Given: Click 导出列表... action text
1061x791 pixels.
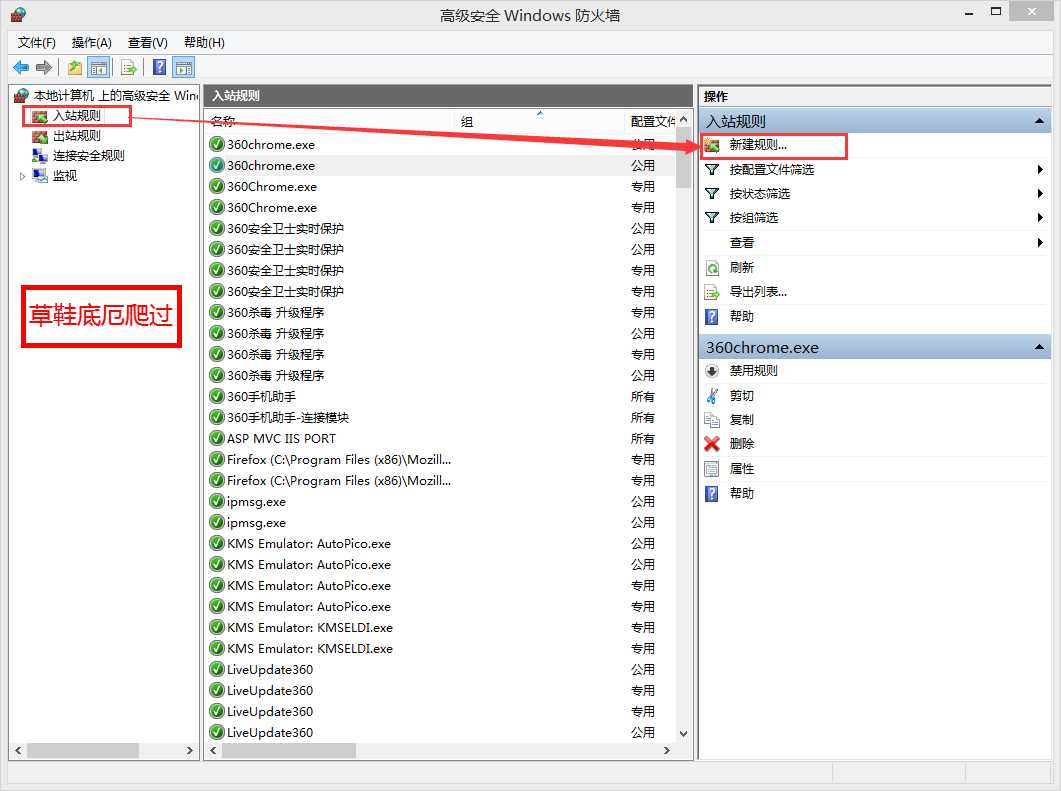Looking at the screenshot, I should tap(758, 292).
